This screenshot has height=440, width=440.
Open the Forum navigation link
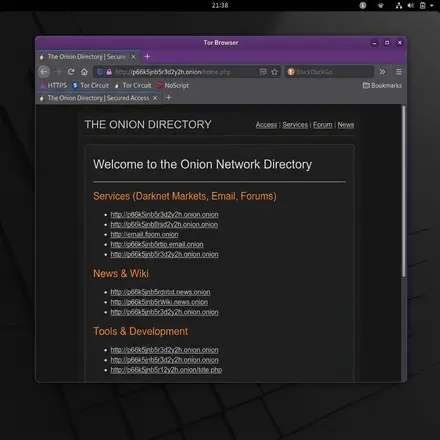point(323,125)
